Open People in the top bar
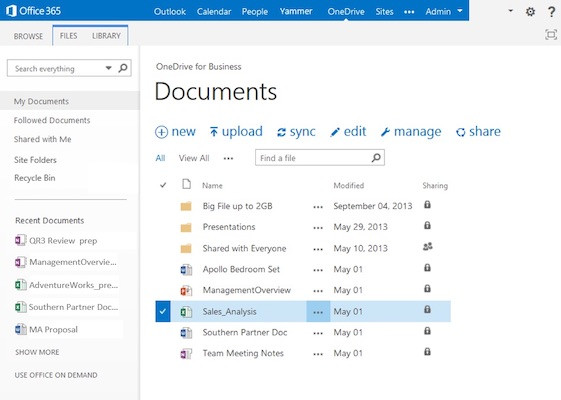This screenshot has height=400, width=561. click(255, 11)
